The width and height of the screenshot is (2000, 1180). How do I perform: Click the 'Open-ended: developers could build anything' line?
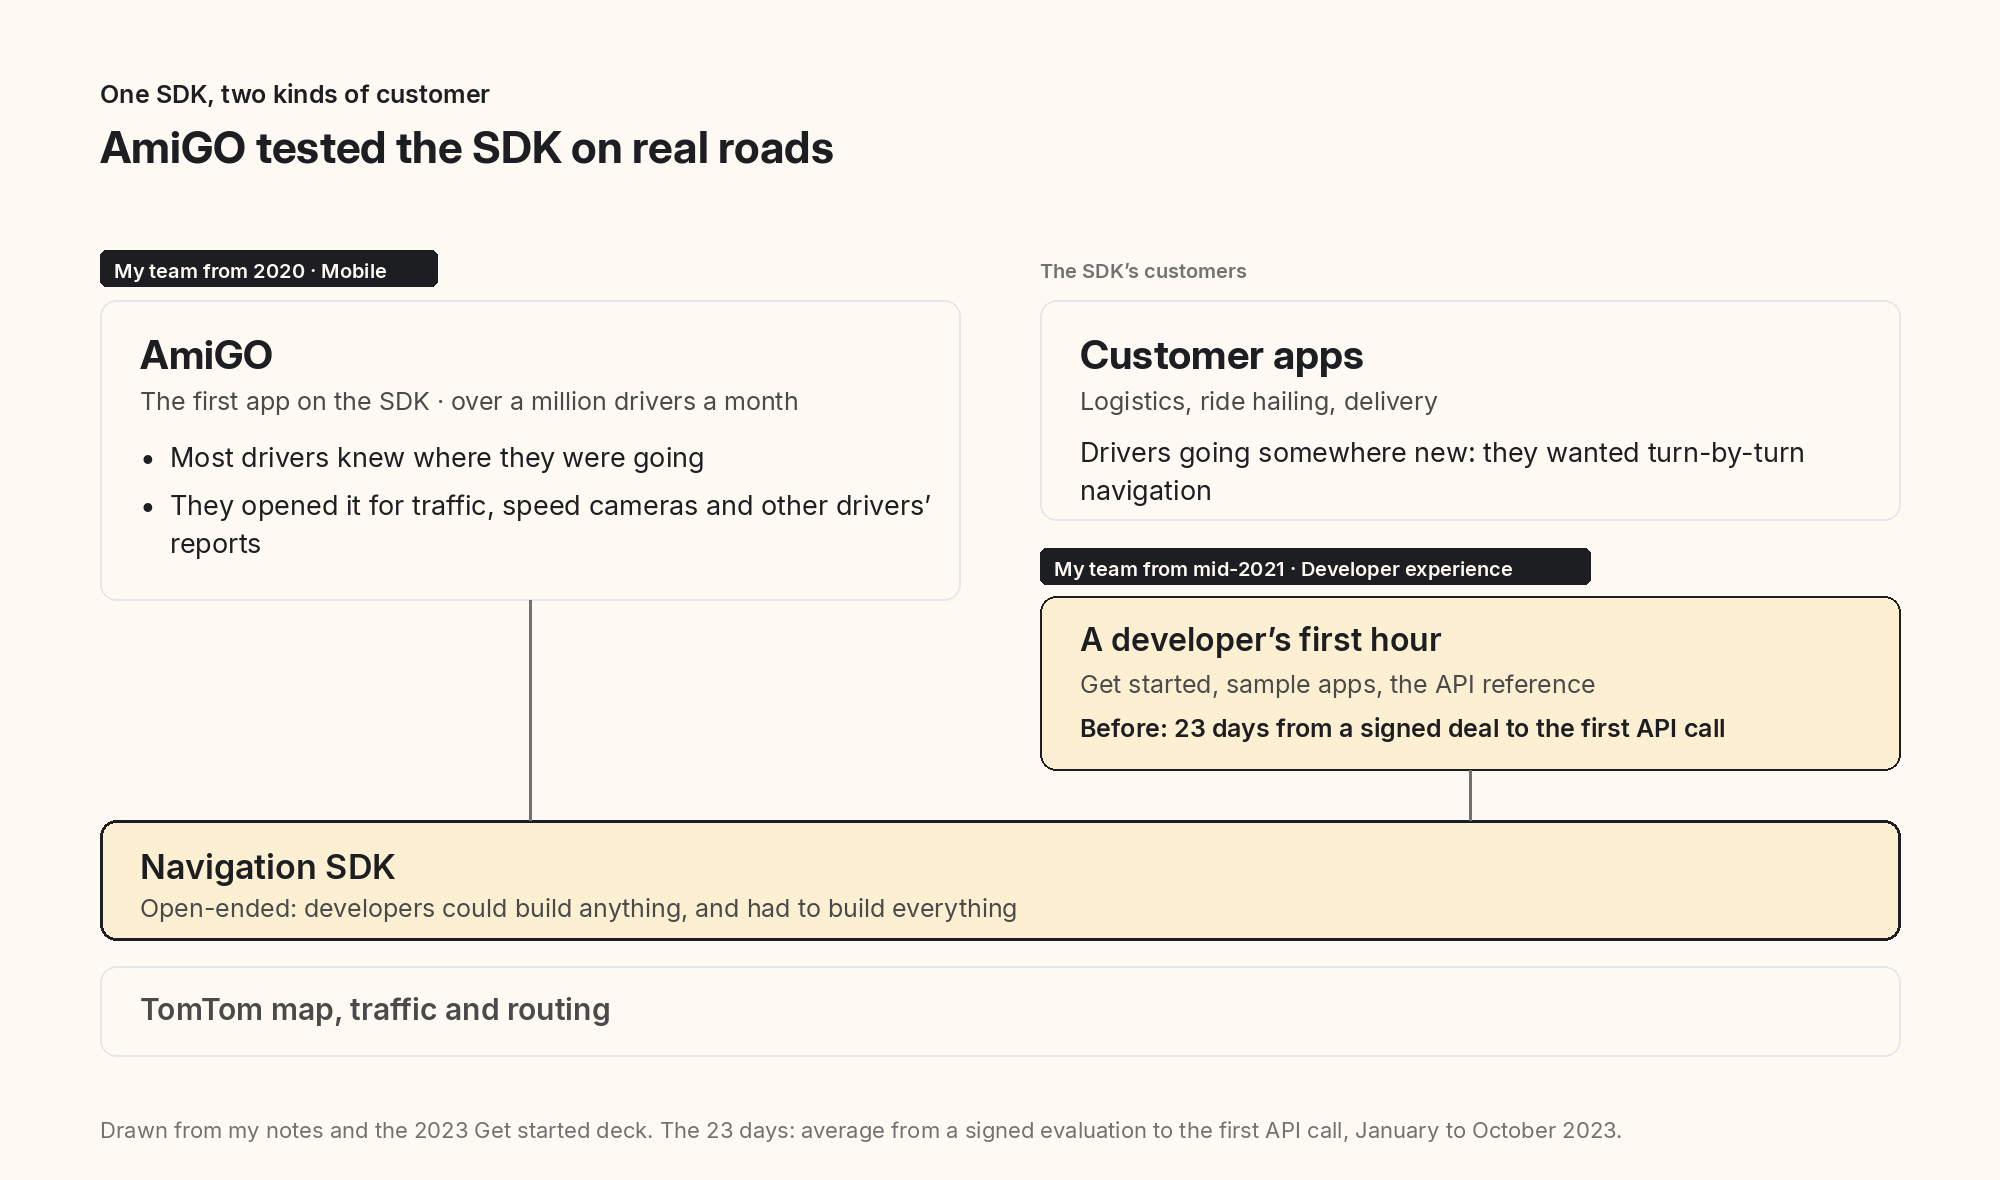pyautogui.click(x=578, y=908)
